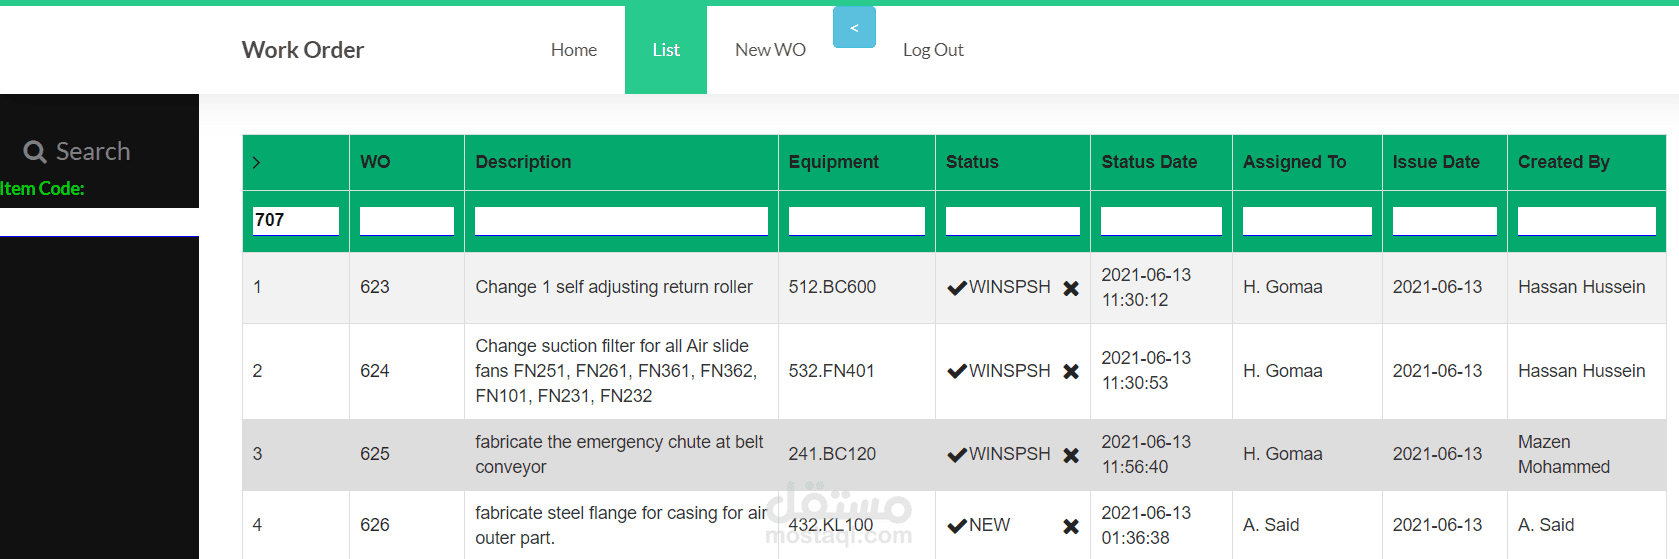Click the Log Out link
Image resolution: width=1679 pixels, height=559 pixels.
coord(933,50)
